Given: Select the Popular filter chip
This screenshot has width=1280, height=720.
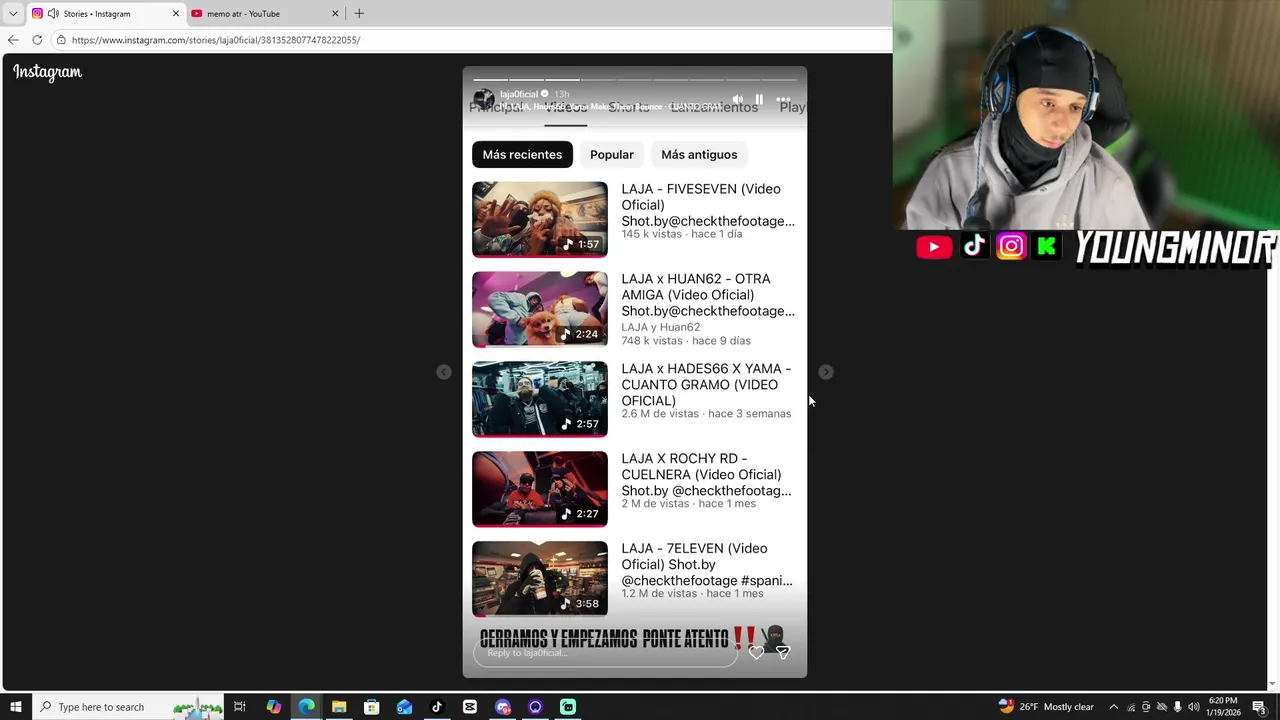Looking at the screenshot, I should pos(612,155).
